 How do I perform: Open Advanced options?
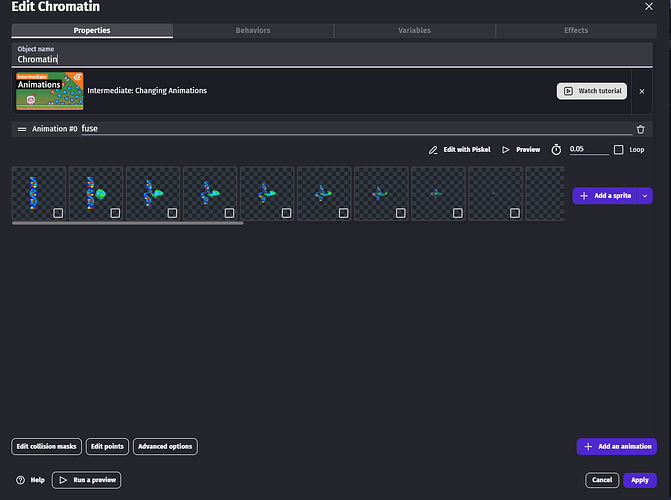pyautogui.click(x=165, y=447)
